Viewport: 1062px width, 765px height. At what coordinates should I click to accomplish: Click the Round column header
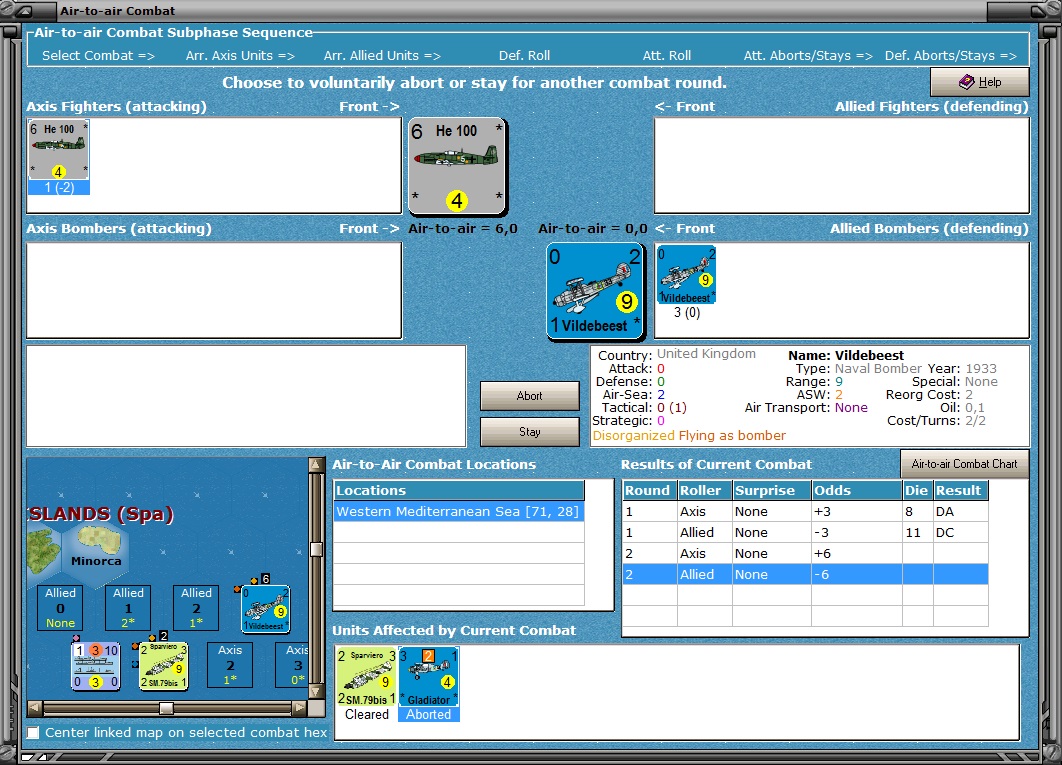coord(650,490)
